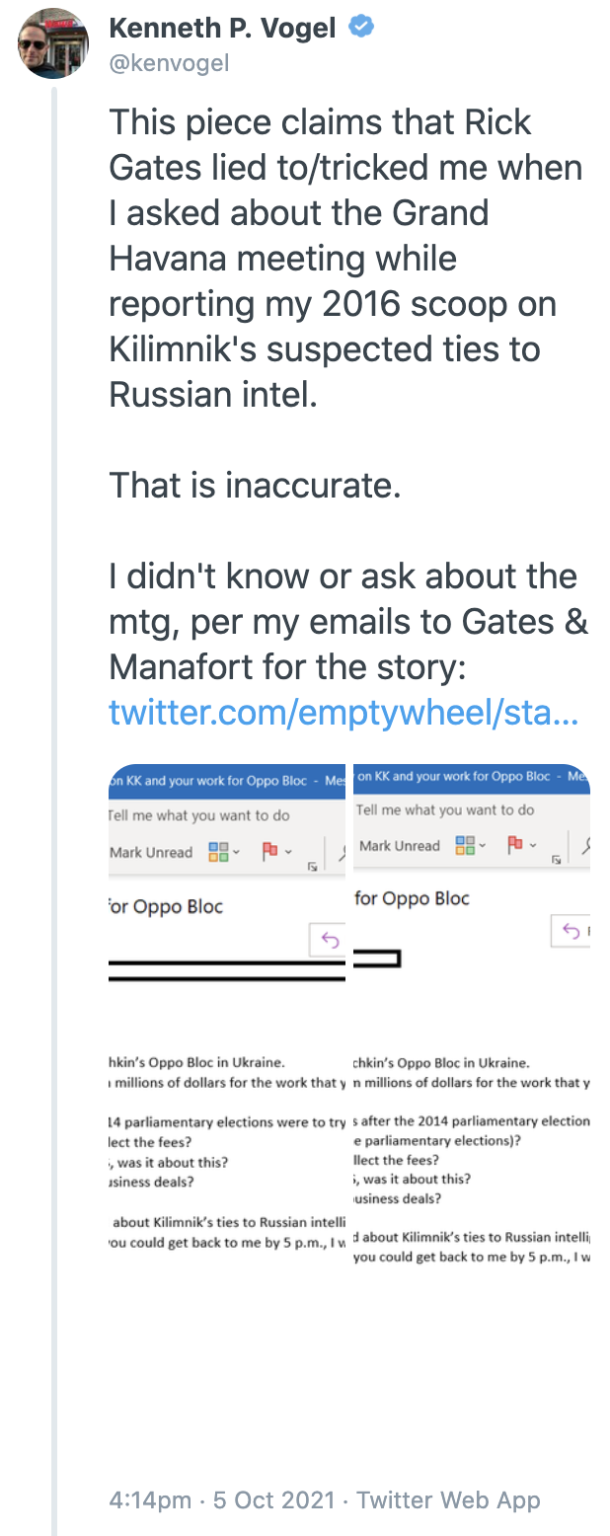The width and height of the screenshot is (610, 1536).
Task: Open the @kenvogel handle
Action: click(x=169, y=63)
